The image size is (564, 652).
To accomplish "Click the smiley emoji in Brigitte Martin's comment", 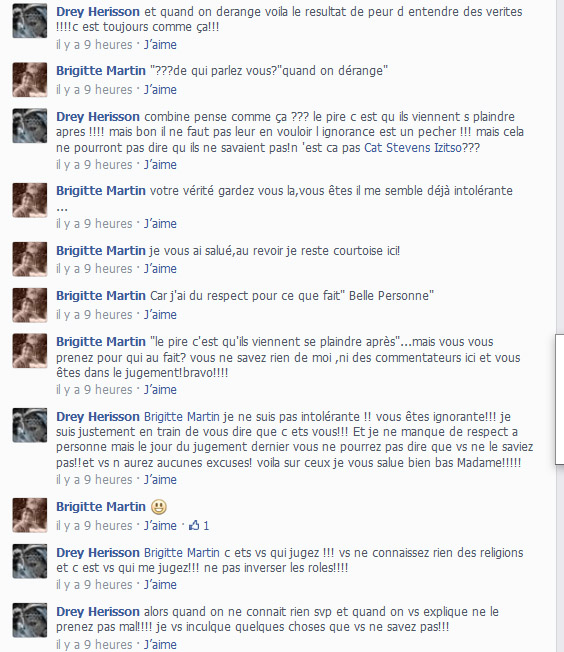I will pos(158,507).
